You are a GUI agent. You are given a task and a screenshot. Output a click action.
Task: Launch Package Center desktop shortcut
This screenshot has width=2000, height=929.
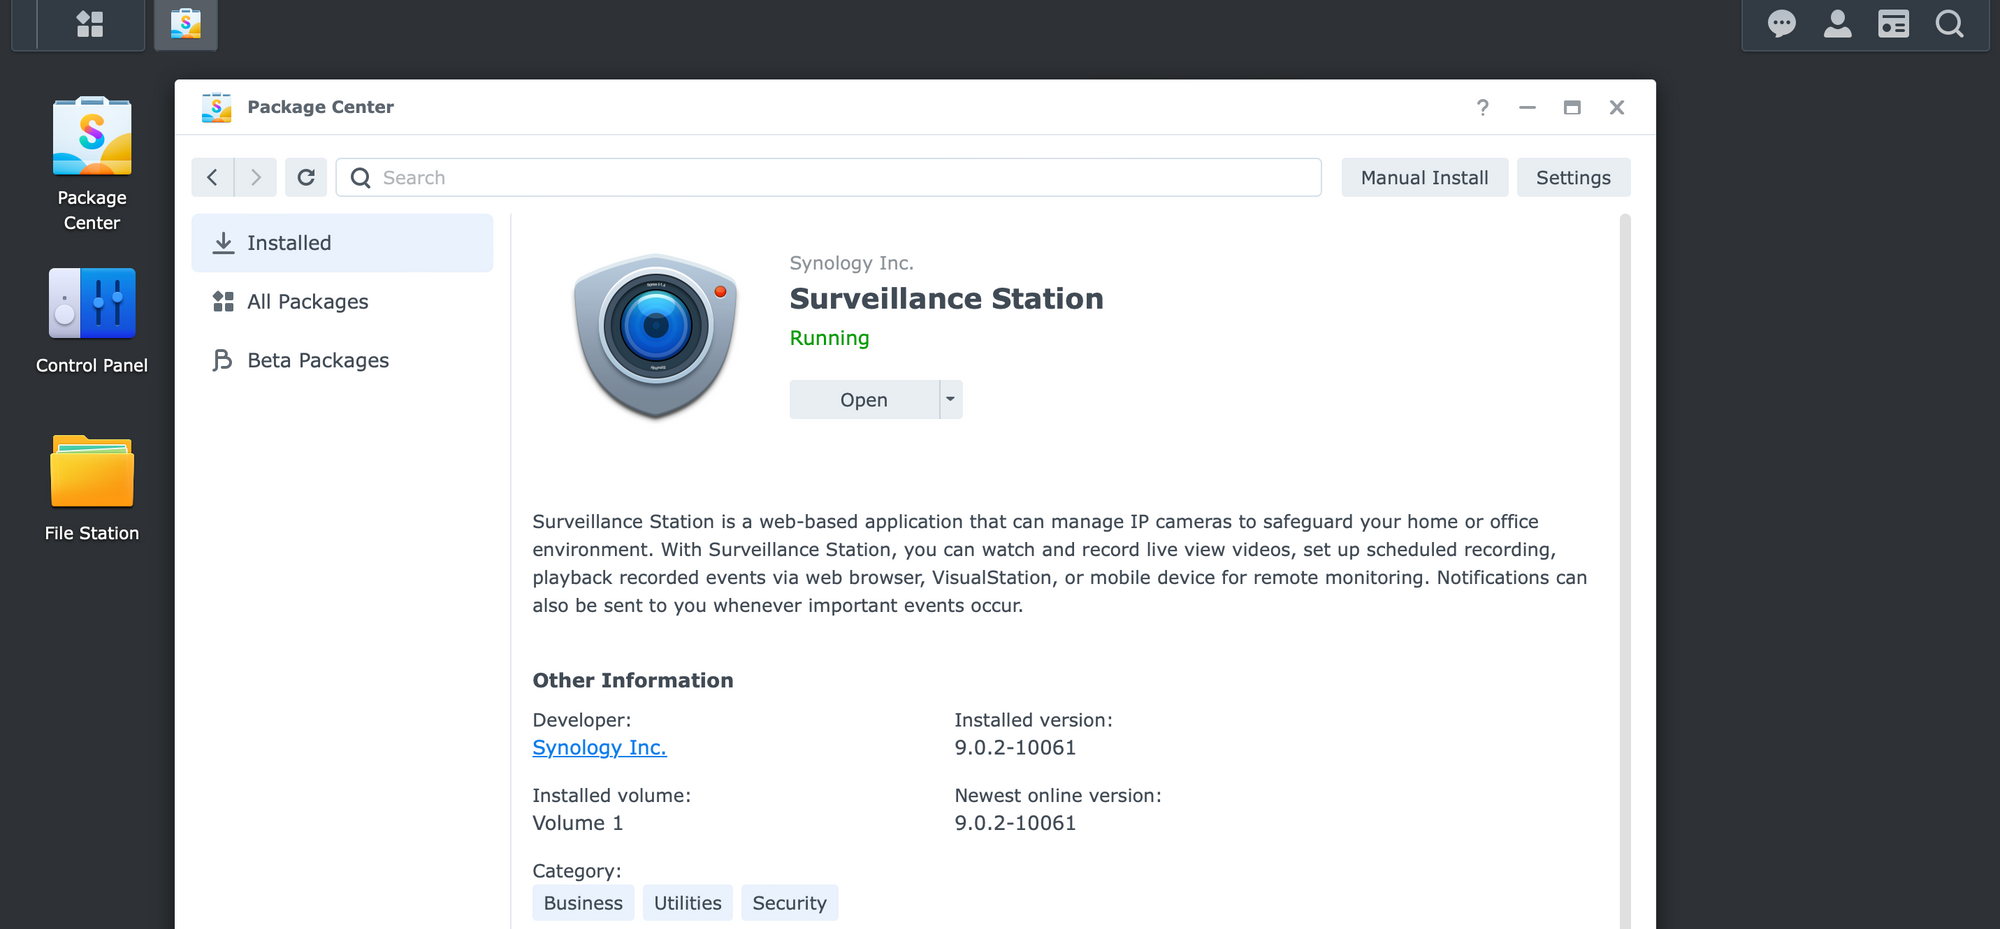[x=92, y=165]
